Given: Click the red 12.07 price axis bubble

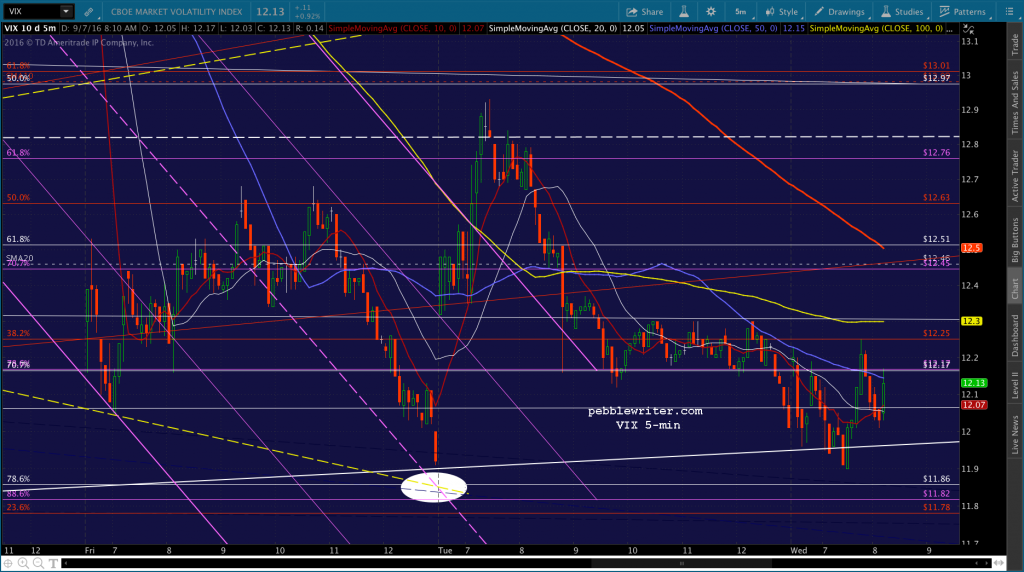Looking at the screenshot, I should pyautogui.click(x=974, y=405).
